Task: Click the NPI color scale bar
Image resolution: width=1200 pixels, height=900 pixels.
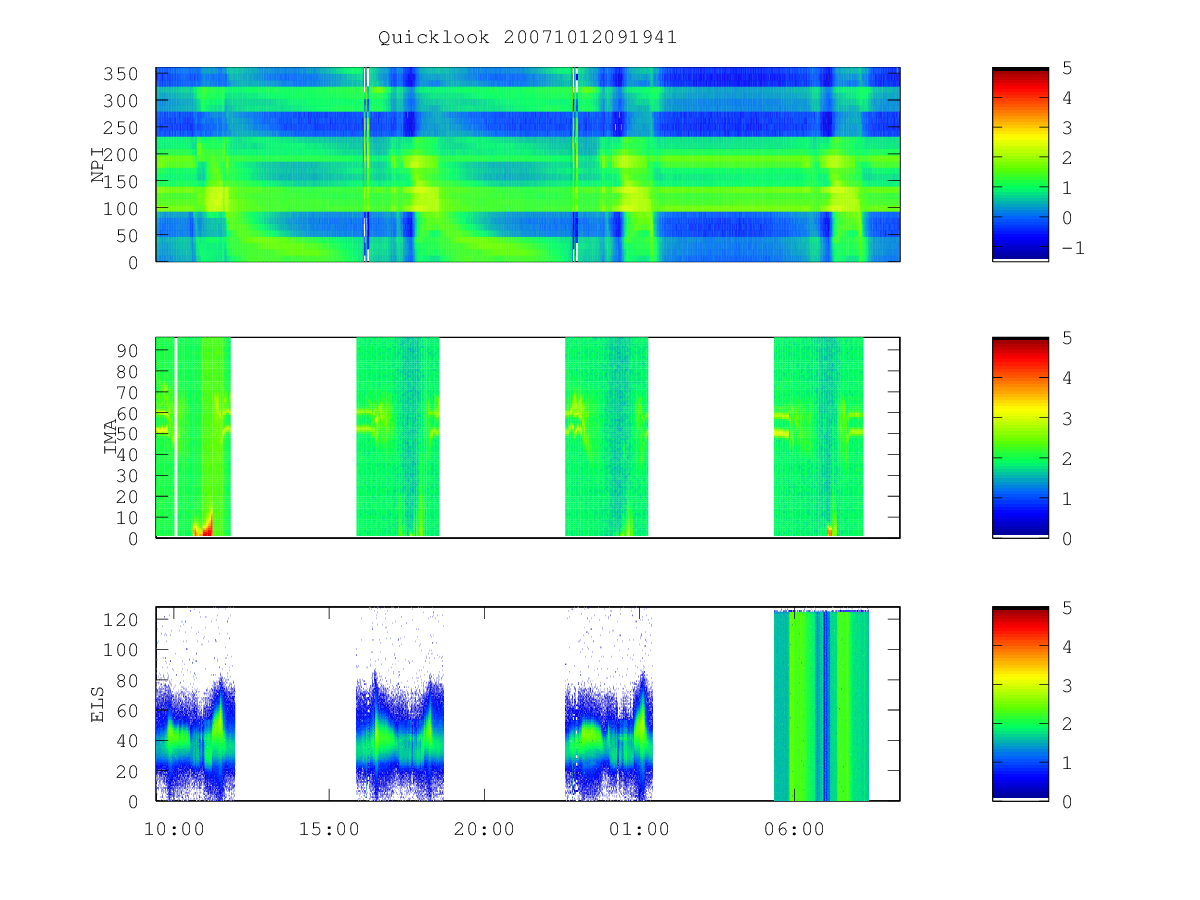Action: coord(1020,164)
